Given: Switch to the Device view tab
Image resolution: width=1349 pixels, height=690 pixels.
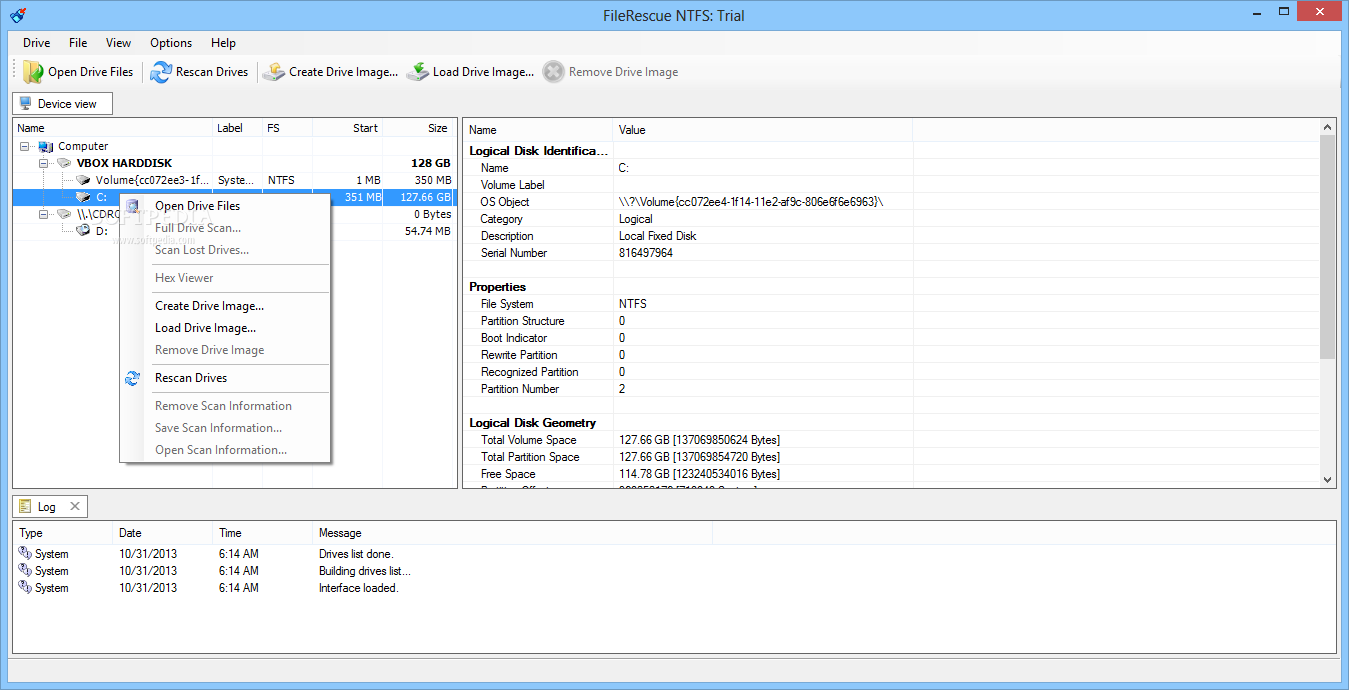Looking at the screenshot, I should click(62, 103).
